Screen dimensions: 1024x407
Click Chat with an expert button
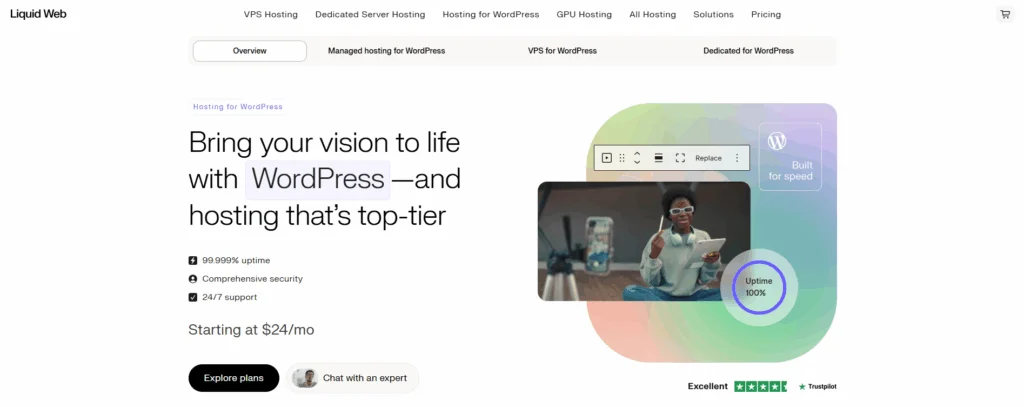(353, 378)
